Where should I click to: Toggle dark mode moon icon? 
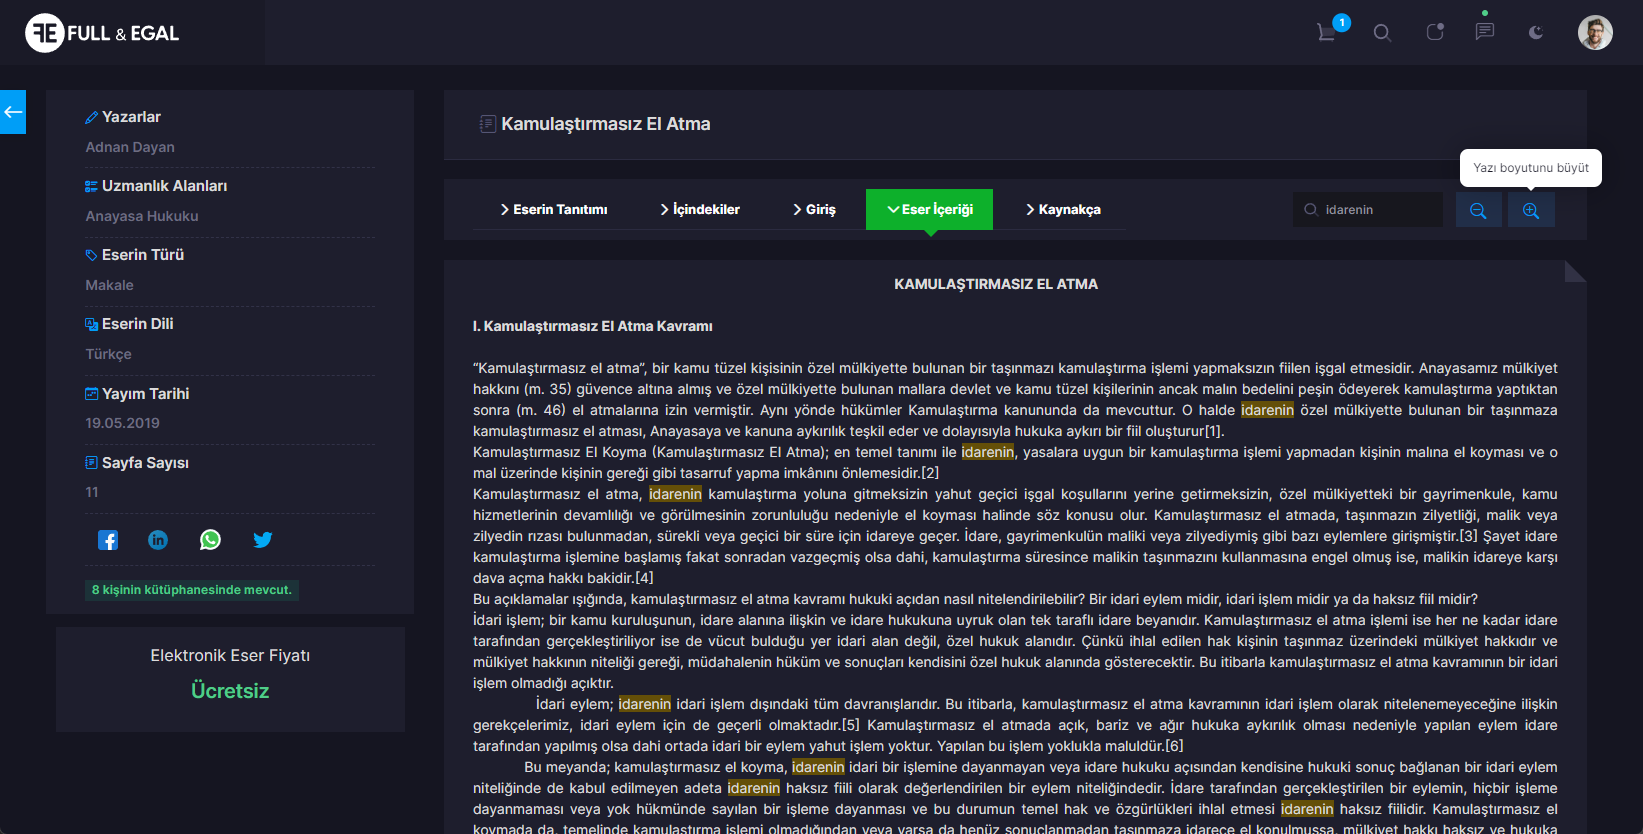tap(1536, 33)
